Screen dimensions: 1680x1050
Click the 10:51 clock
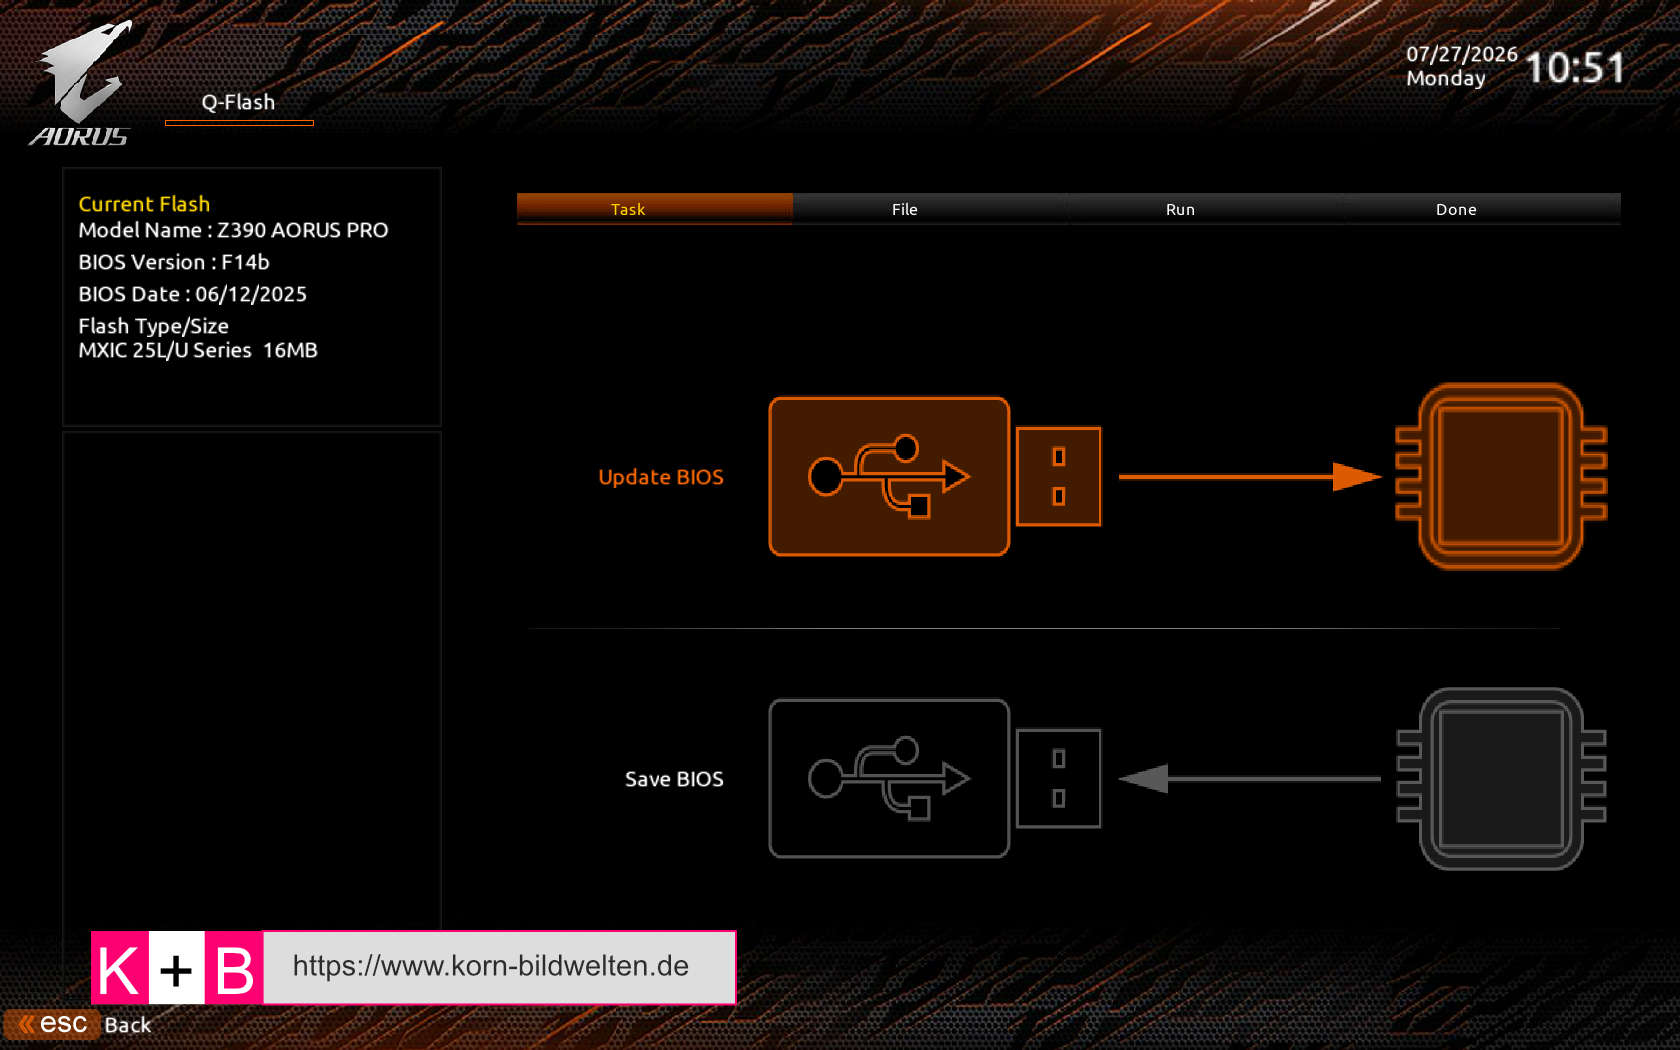point(1575,68)
